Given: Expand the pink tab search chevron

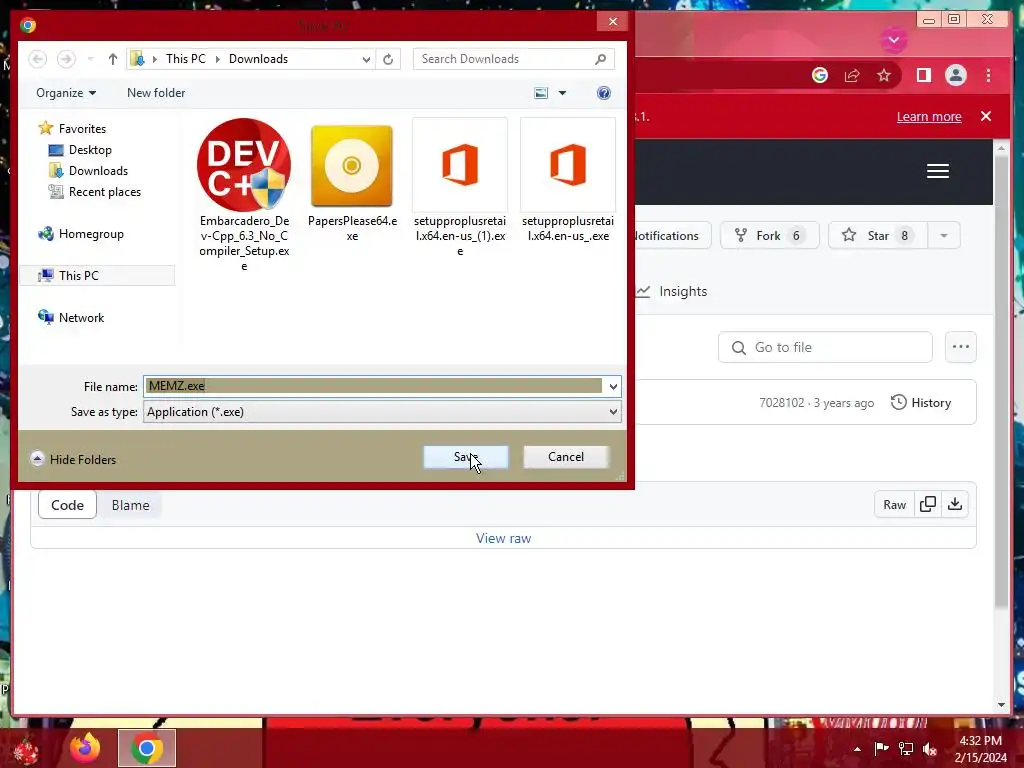Looking at the screenshot, I should click(894, 40).
